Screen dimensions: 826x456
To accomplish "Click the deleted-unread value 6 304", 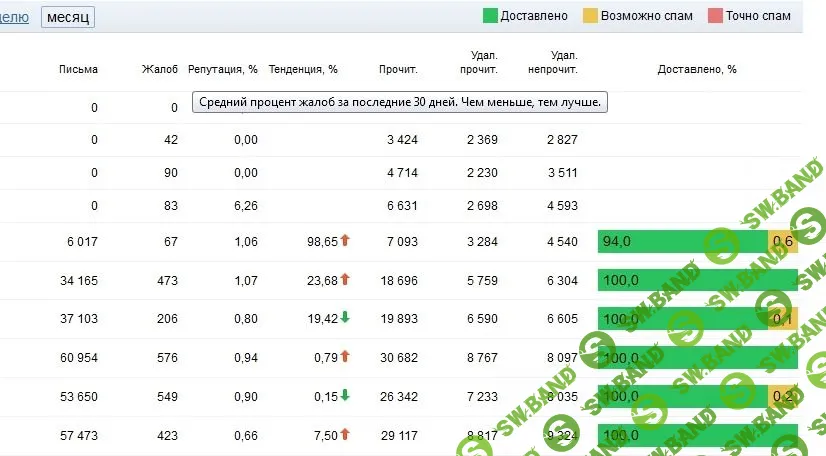I will coord(563,281).
